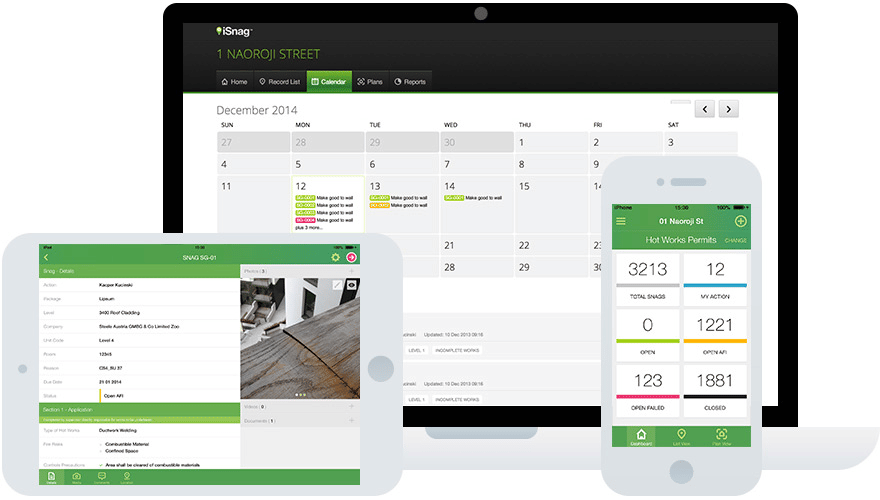This screenshot has height=500, width=880.
Task: Tap the 'Kacper Kucinski' action row
Action: [x=139, y=285]
